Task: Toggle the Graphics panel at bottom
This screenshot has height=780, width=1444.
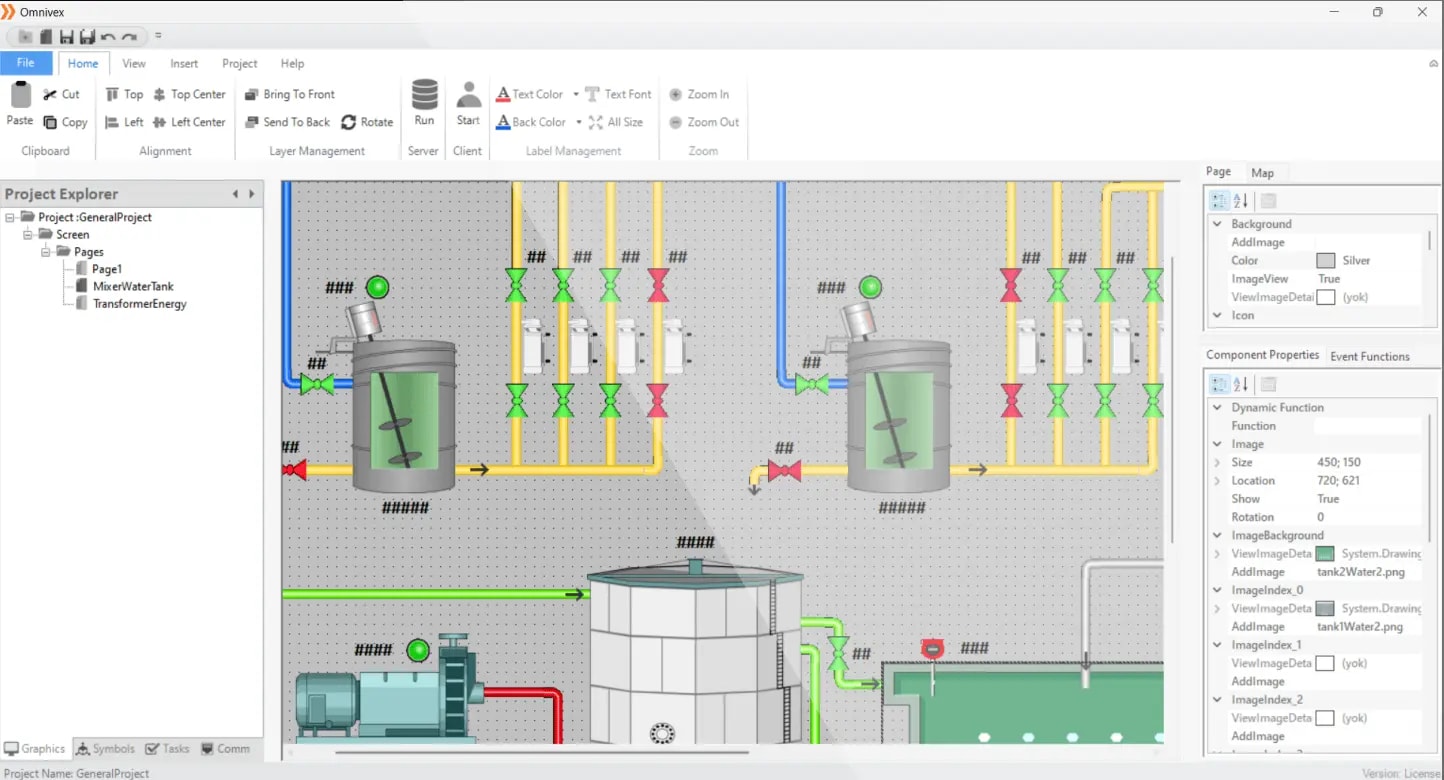Action: tap(35, 748)
